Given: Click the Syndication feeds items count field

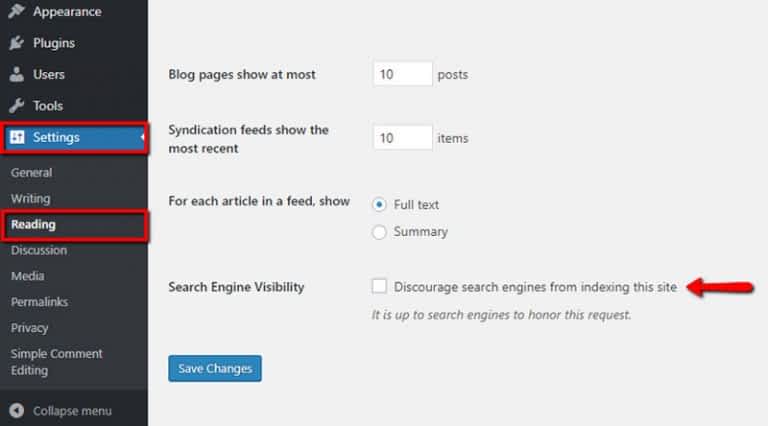Looking at the screenshot, I should coord(403,138).
